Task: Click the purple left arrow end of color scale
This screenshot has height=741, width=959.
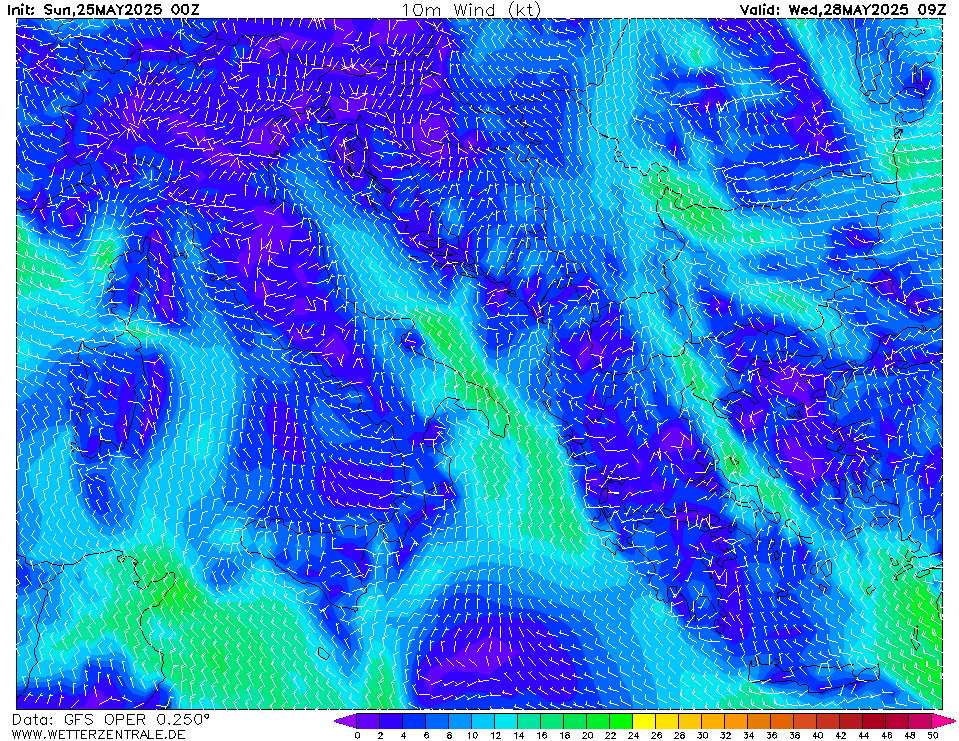Action: point(346,721)
